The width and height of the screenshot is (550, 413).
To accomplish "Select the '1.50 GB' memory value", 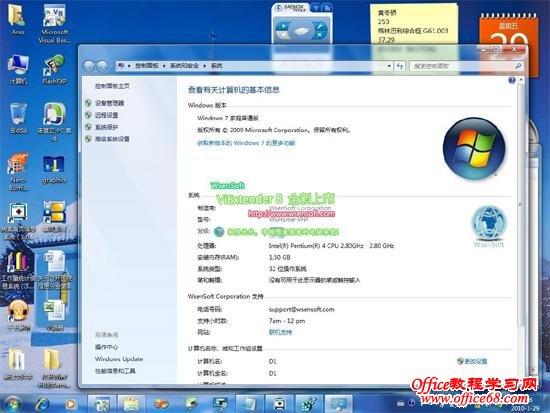I will tap(280, 257).
